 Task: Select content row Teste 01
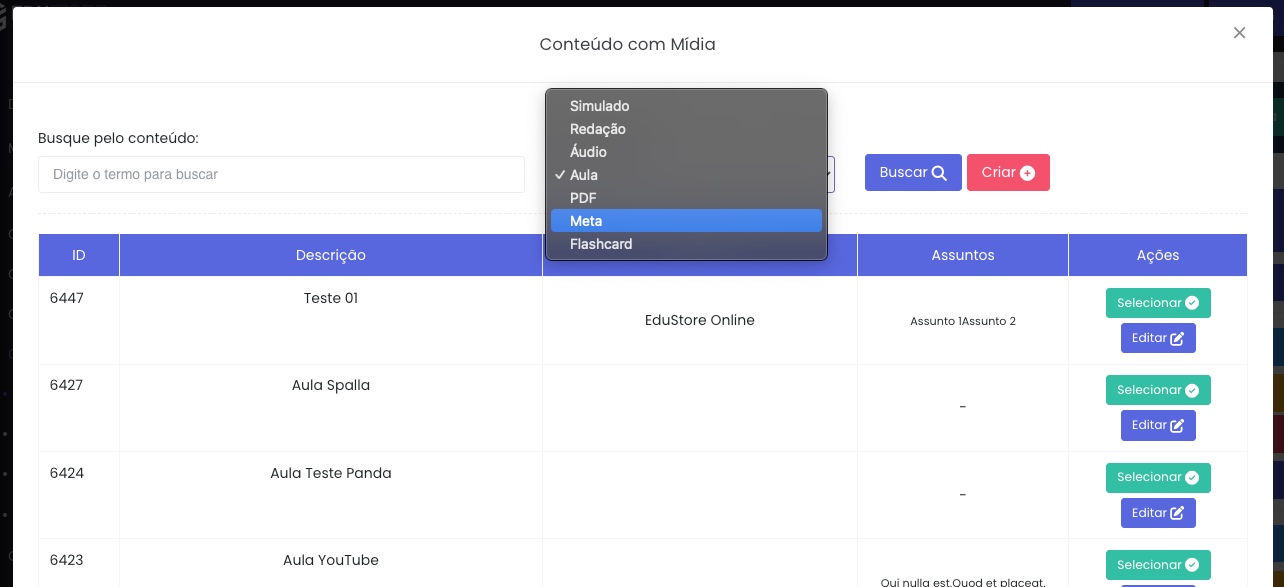coord(1158,303)
